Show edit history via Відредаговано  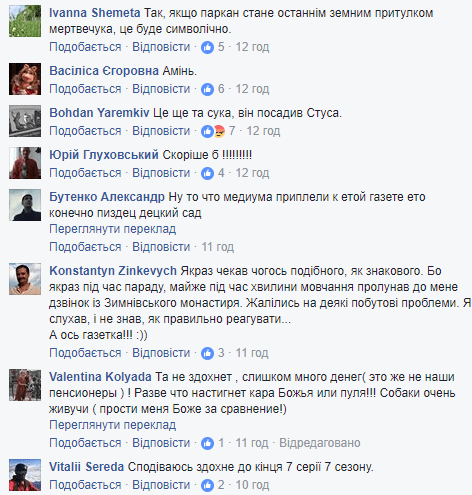point(320,443)
